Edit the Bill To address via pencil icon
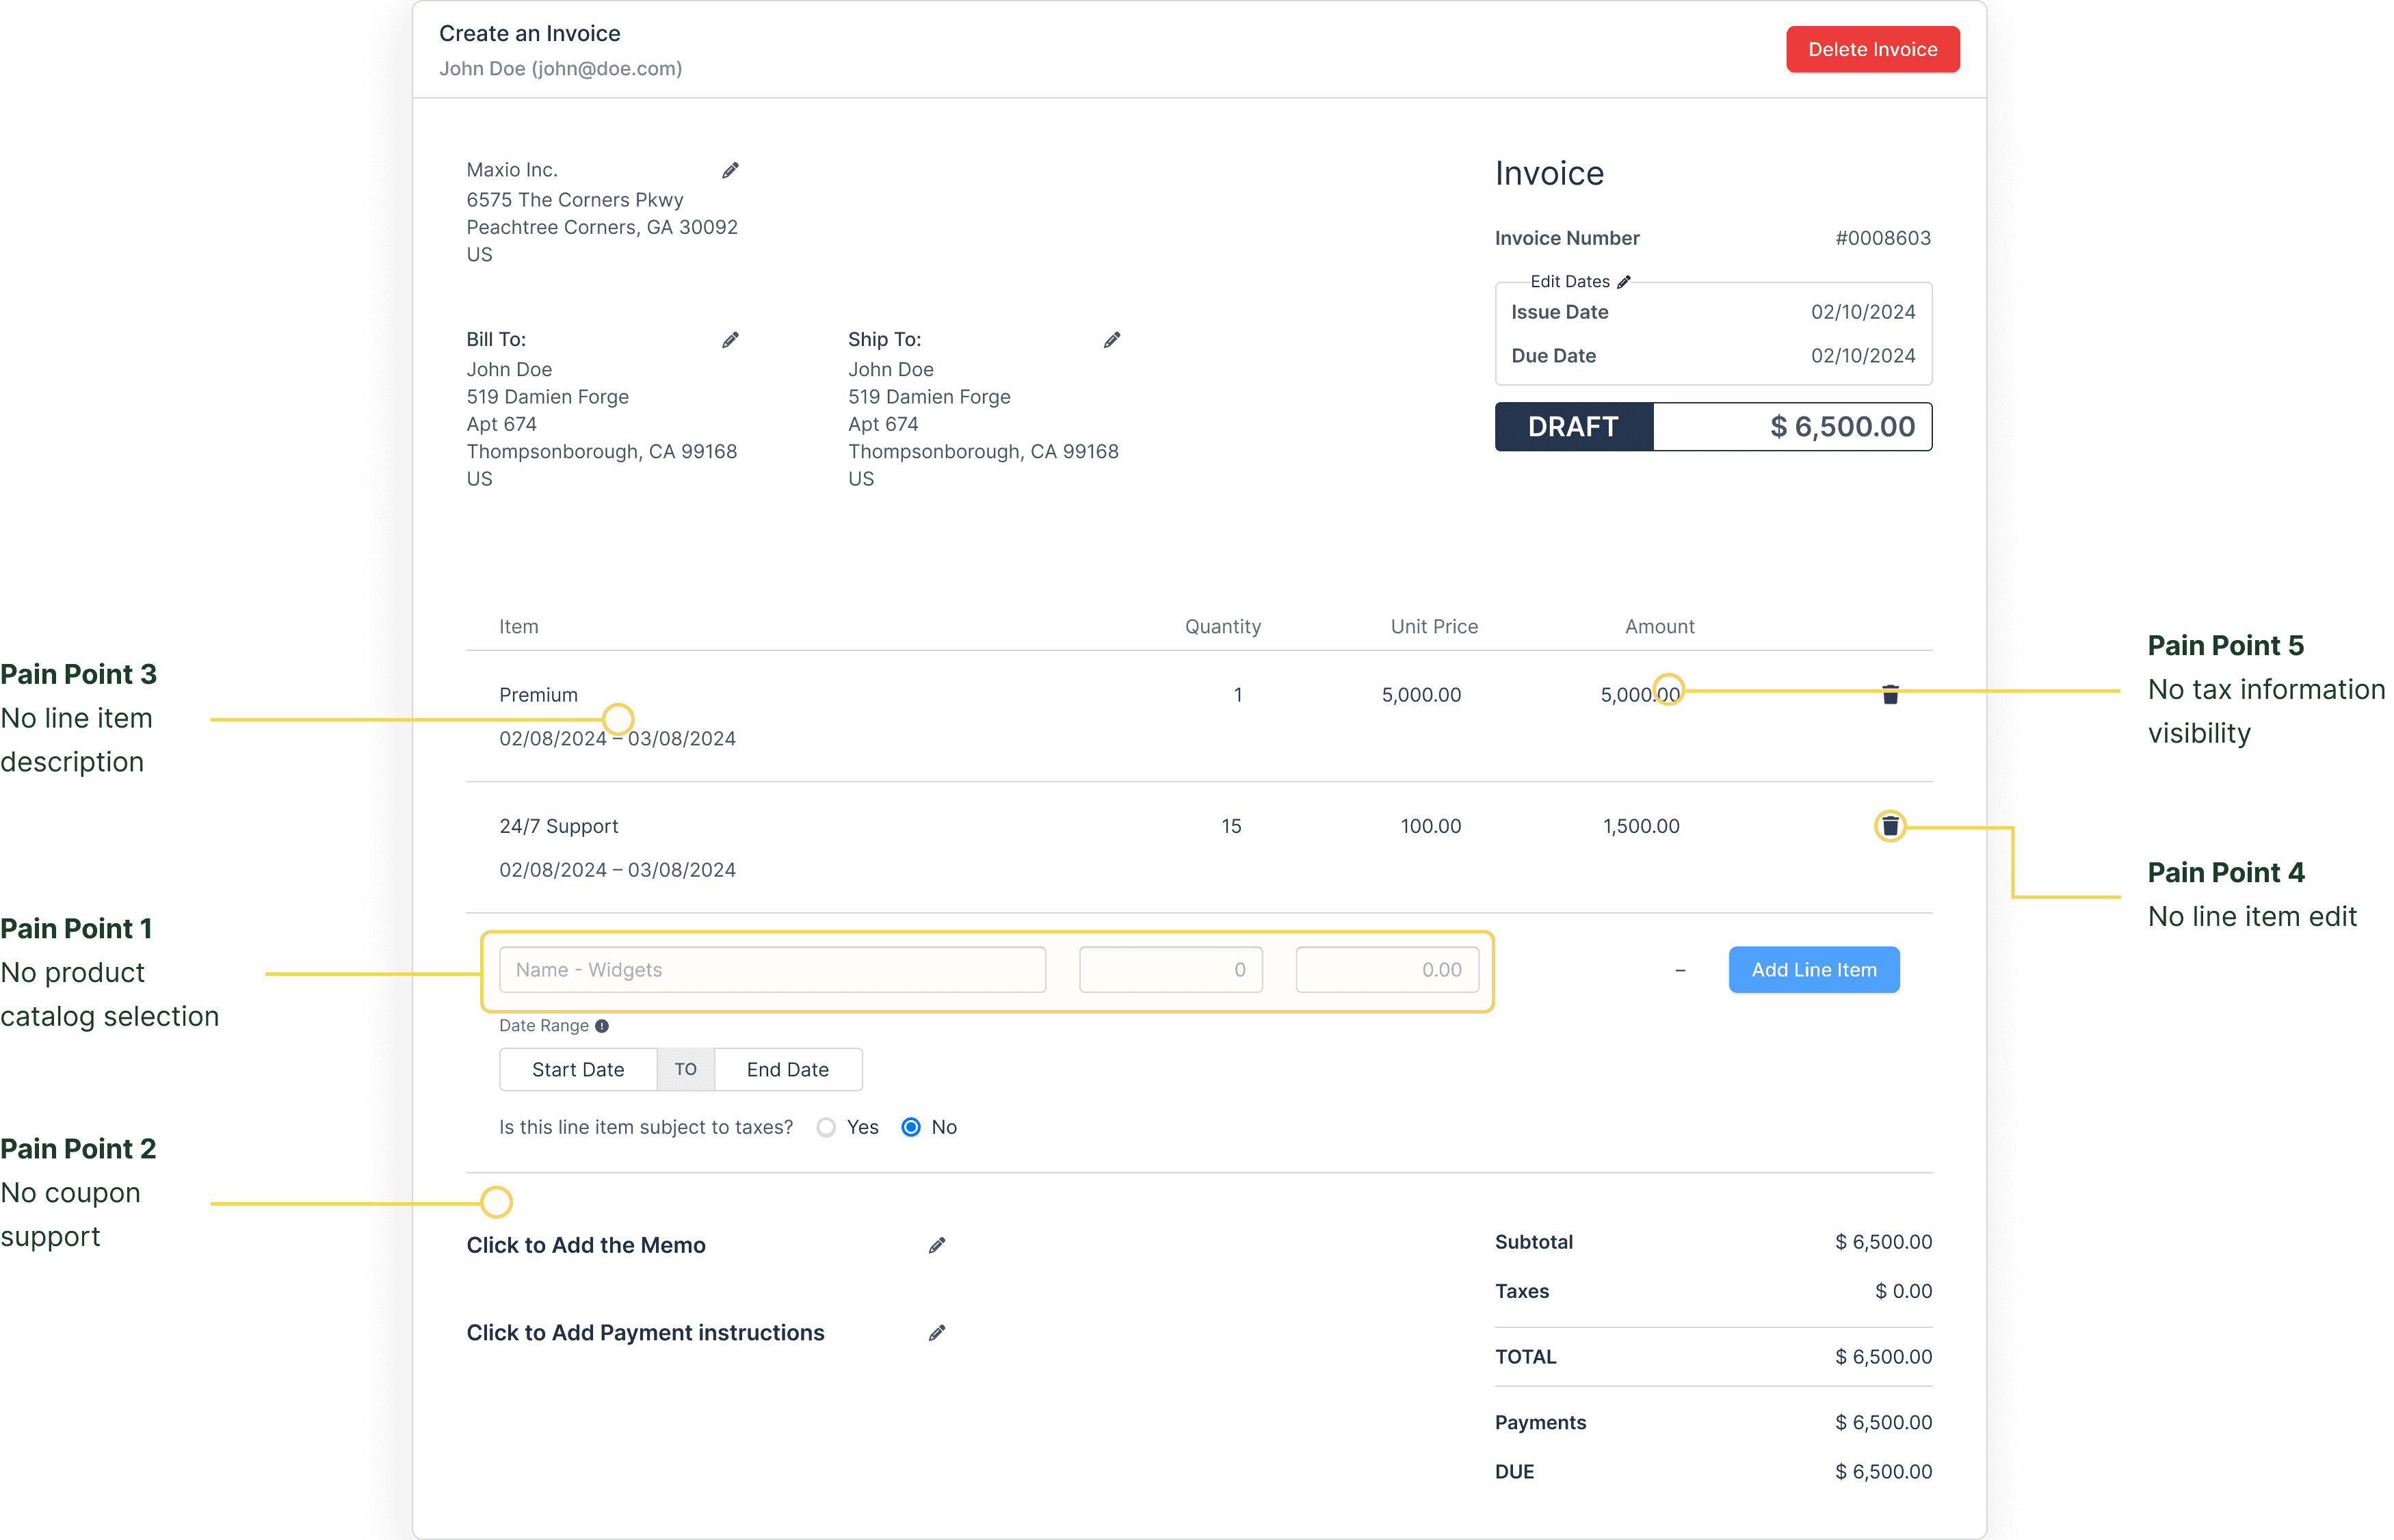Viewport: 2394px width, 1540px height. tap(730, 341)
